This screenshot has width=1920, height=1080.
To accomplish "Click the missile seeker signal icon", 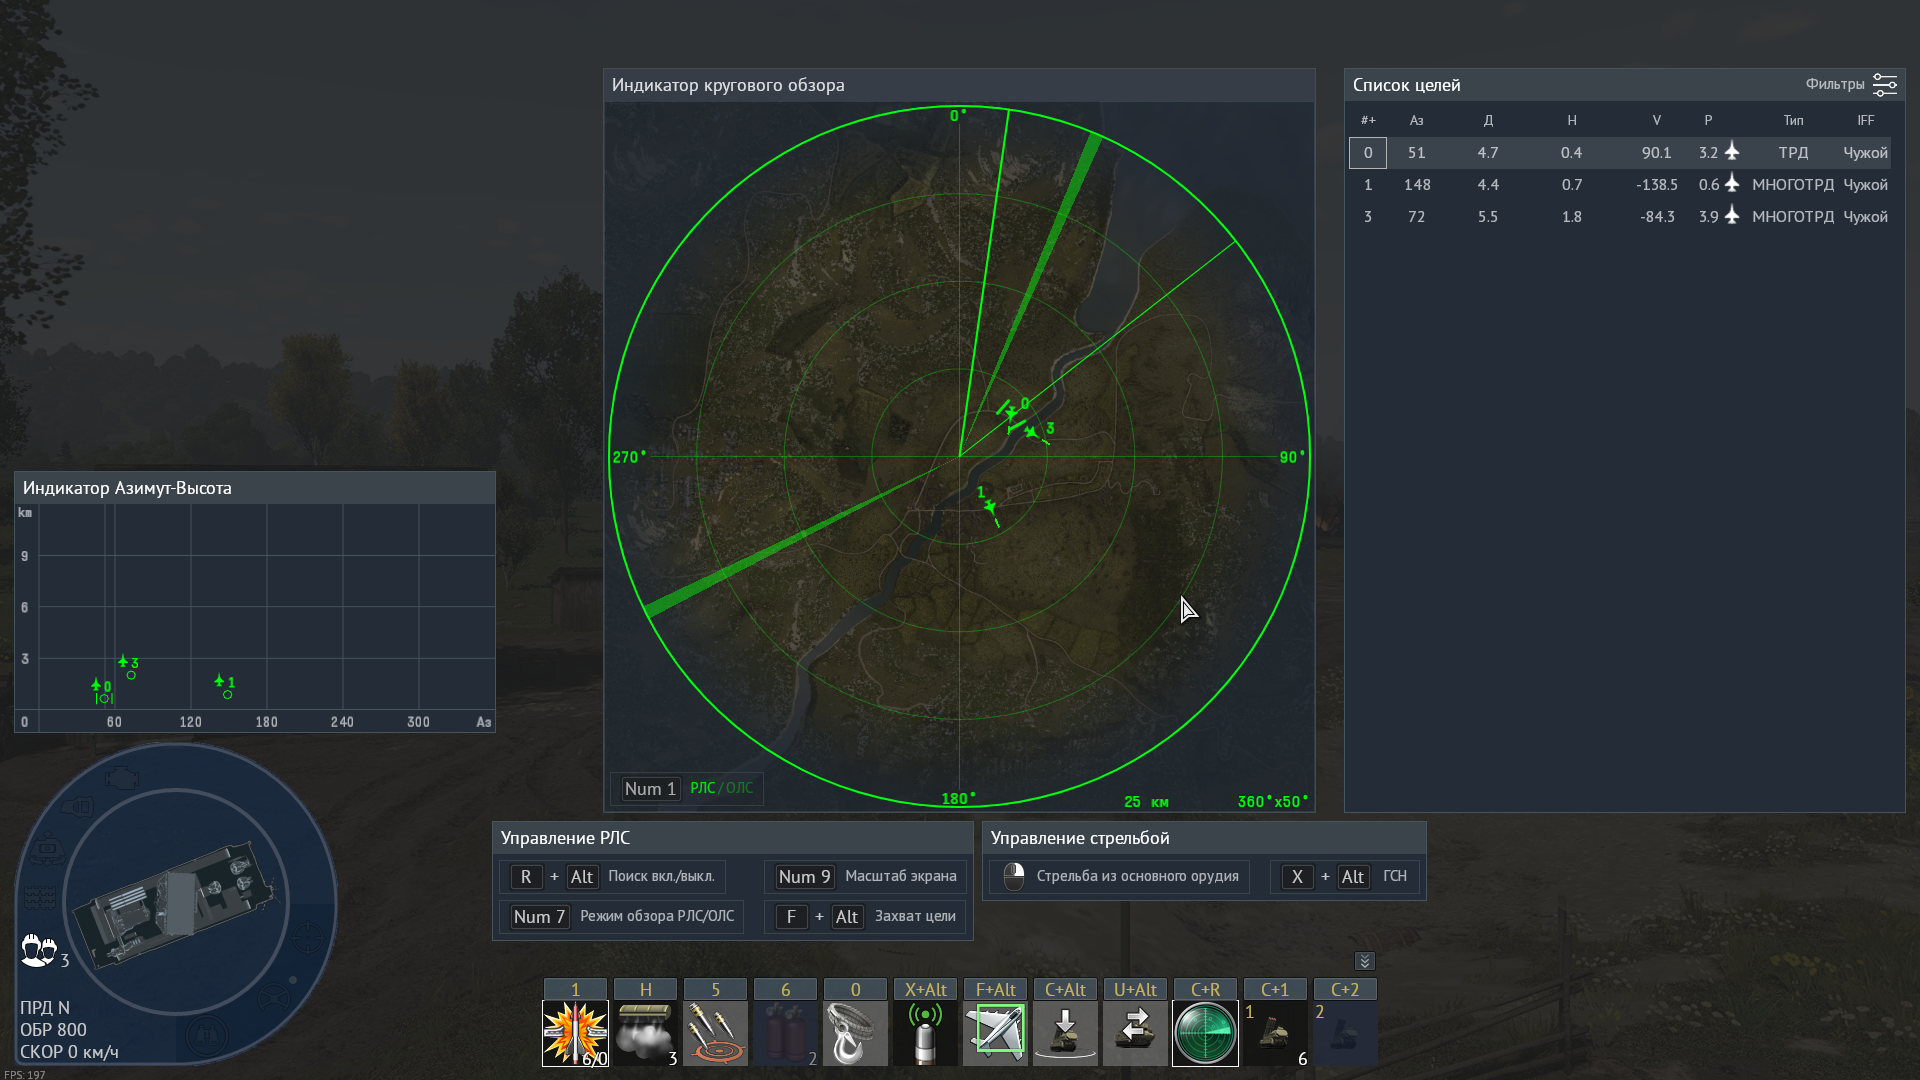I will pos(925,1033).
